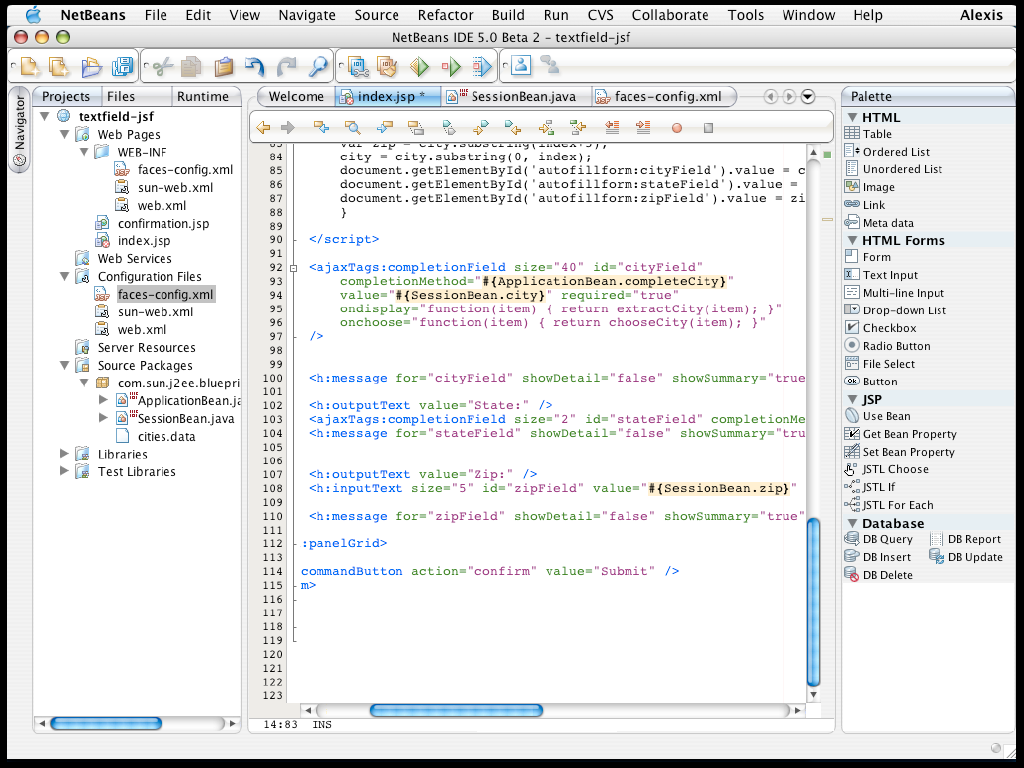1024x768 pixels.
Task: Click the editor Back arrow icon
Action: (263, 127)
